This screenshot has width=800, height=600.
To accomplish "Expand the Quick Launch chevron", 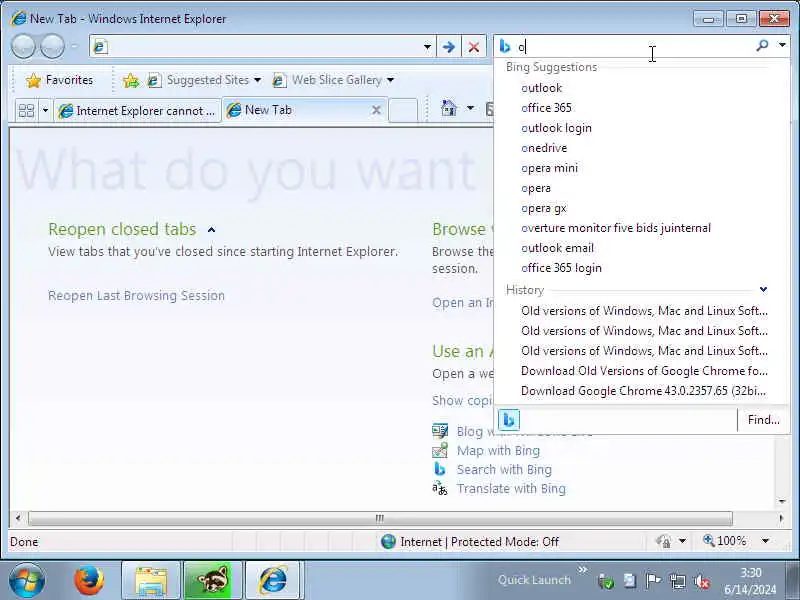I will pyautogui.click(x=583, y=569).
